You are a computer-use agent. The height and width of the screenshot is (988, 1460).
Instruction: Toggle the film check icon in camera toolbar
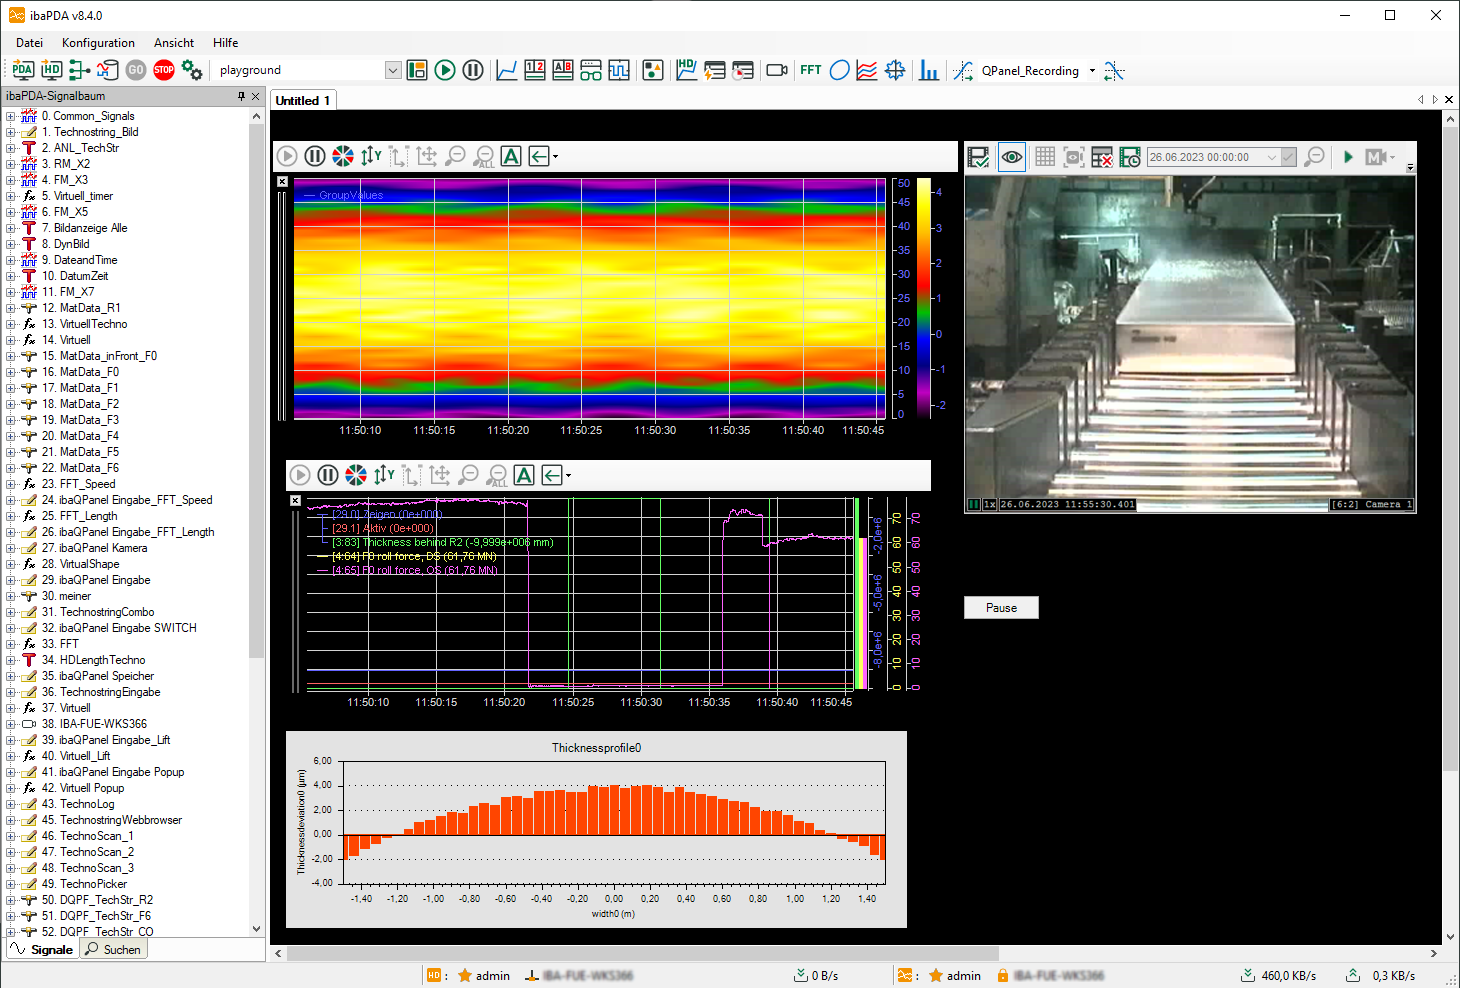[979, 157]
